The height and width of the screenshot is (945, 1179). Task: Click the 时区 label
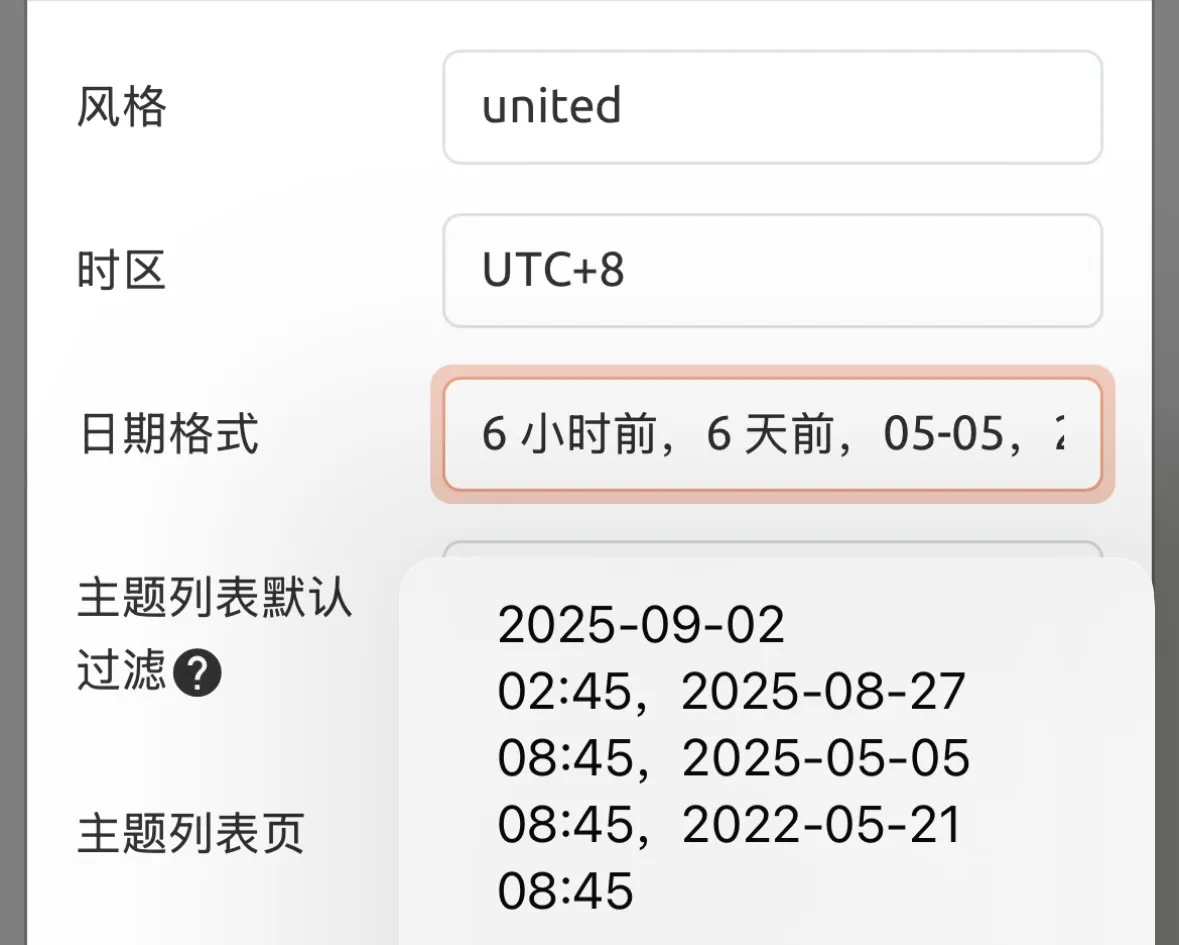coord(121,271)
